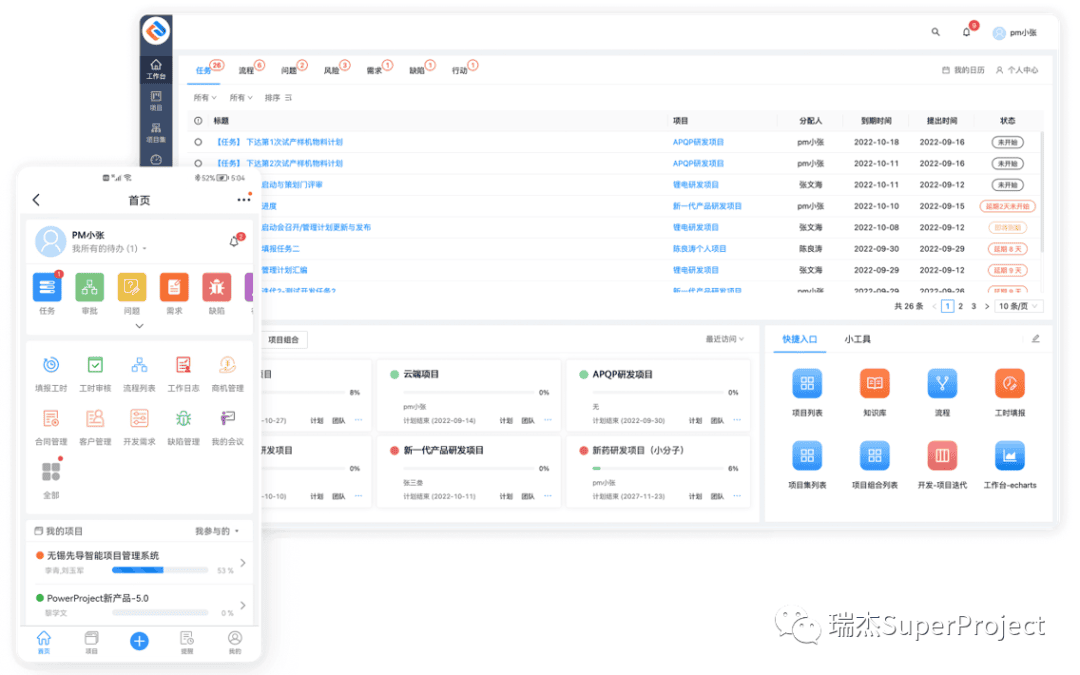Tap the mobile notification bell icon

click(234, 242)
